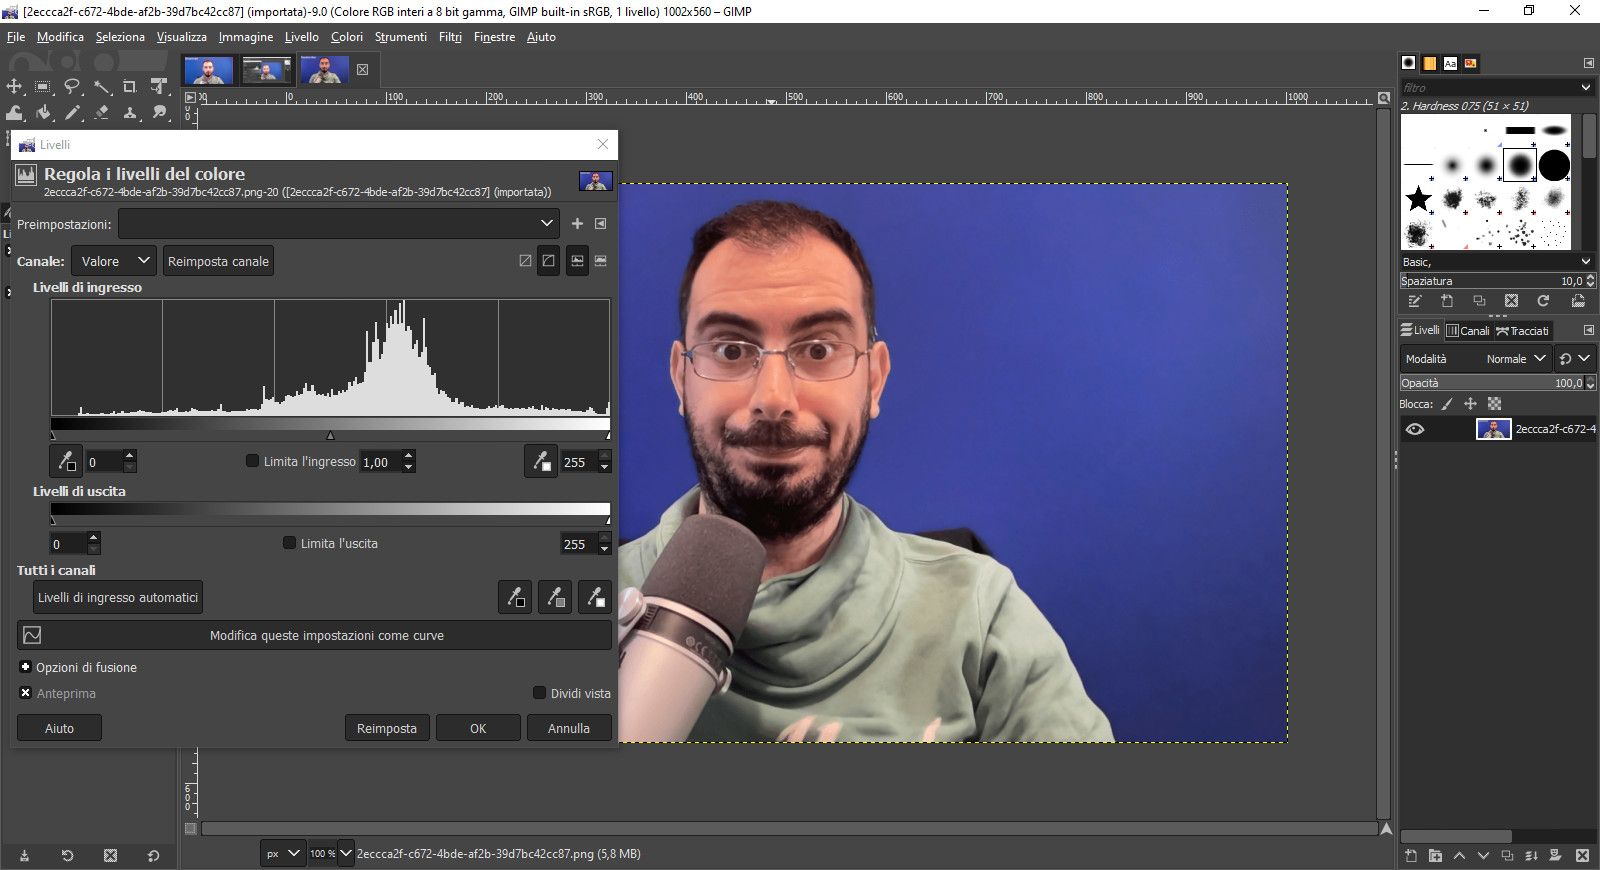Select the Eraser tool
Viewport: 1600px width, 870px height.
tap(101, 113)
